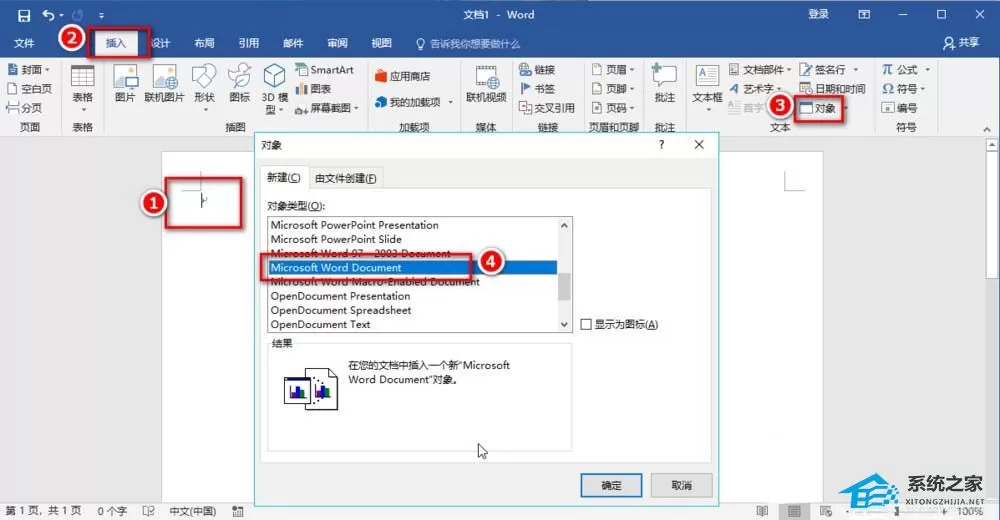
Task: Open the undo history dropdown arrow
Action: click(62, 15)
